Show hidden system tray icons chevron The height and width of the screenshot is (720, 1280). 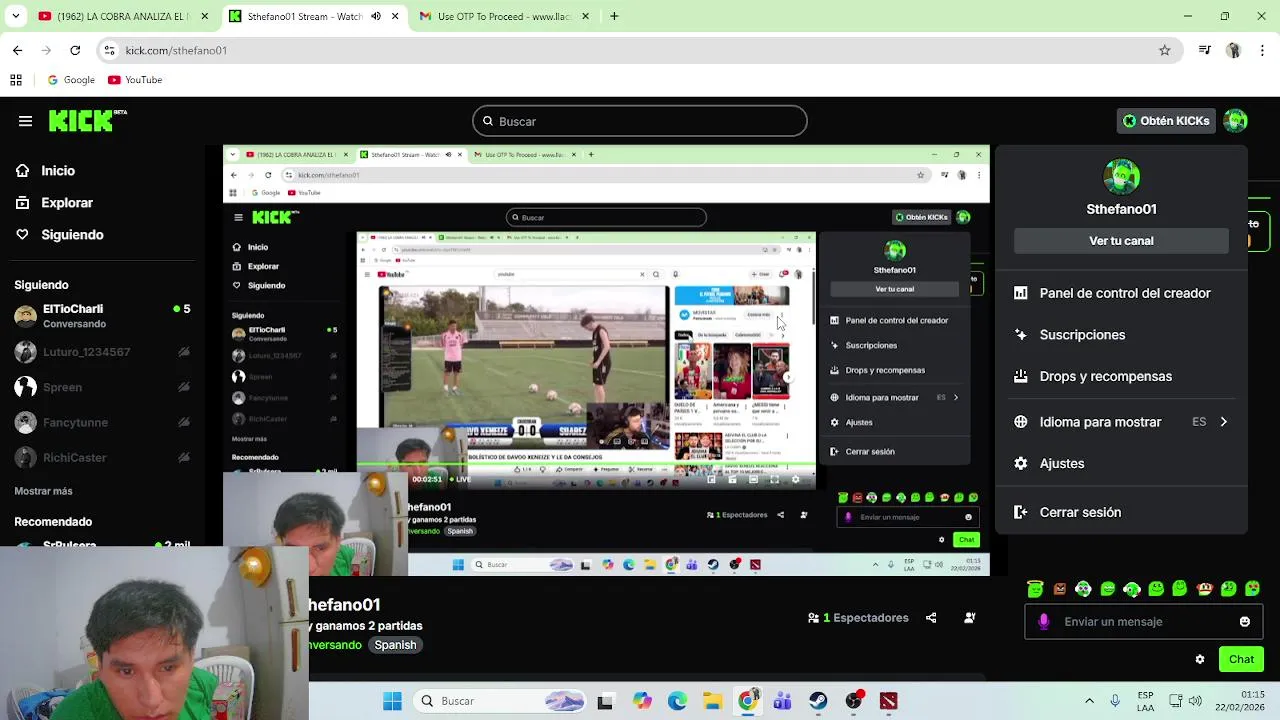1089,701
